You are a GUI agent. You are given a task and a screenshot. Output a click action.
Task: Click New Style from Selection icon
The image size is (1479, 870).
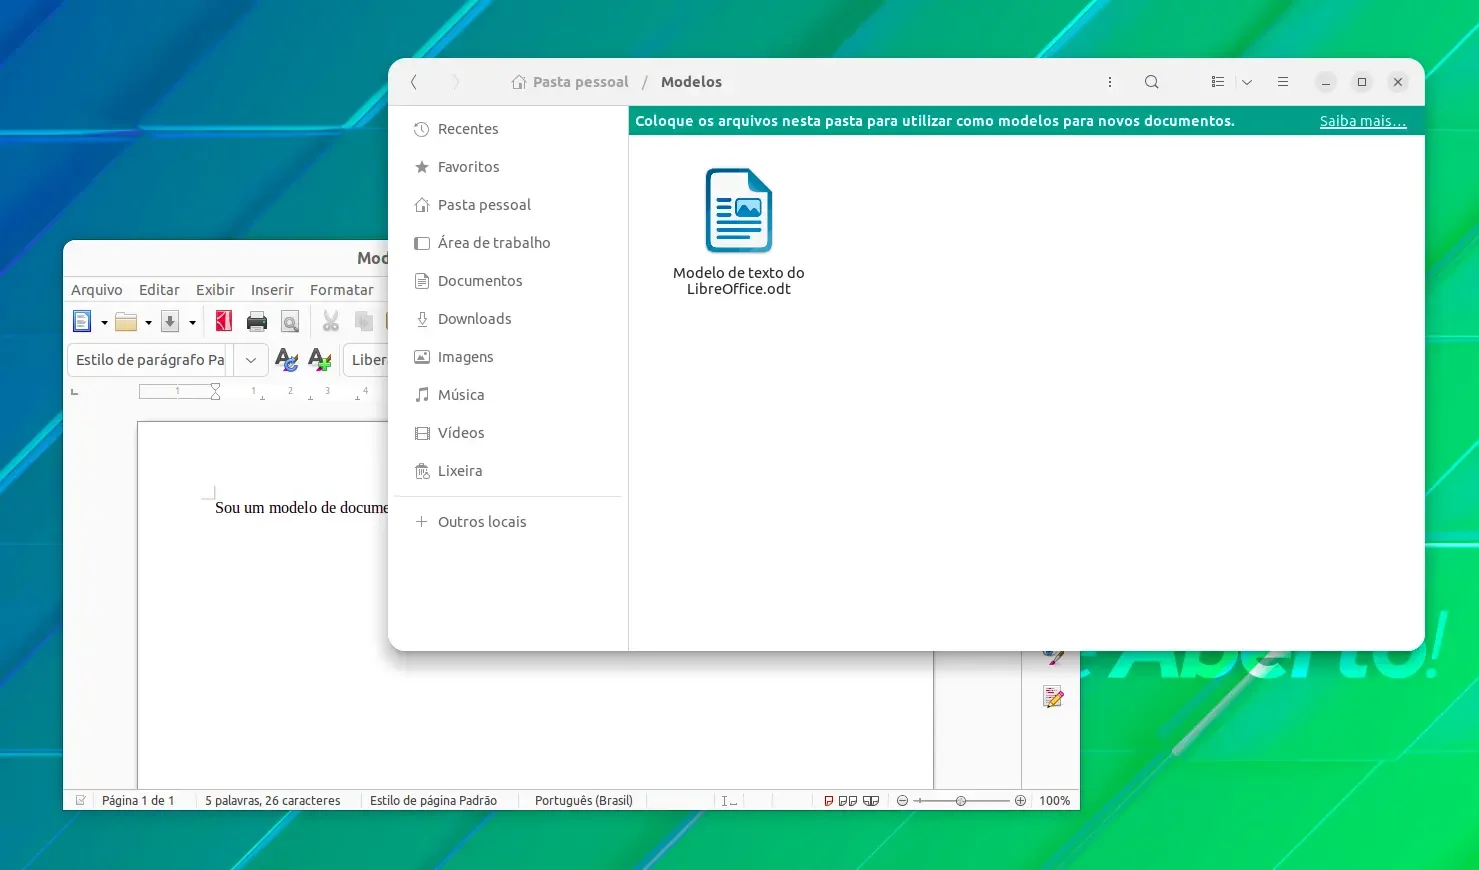pyautogui.click(x=320, y=359)
